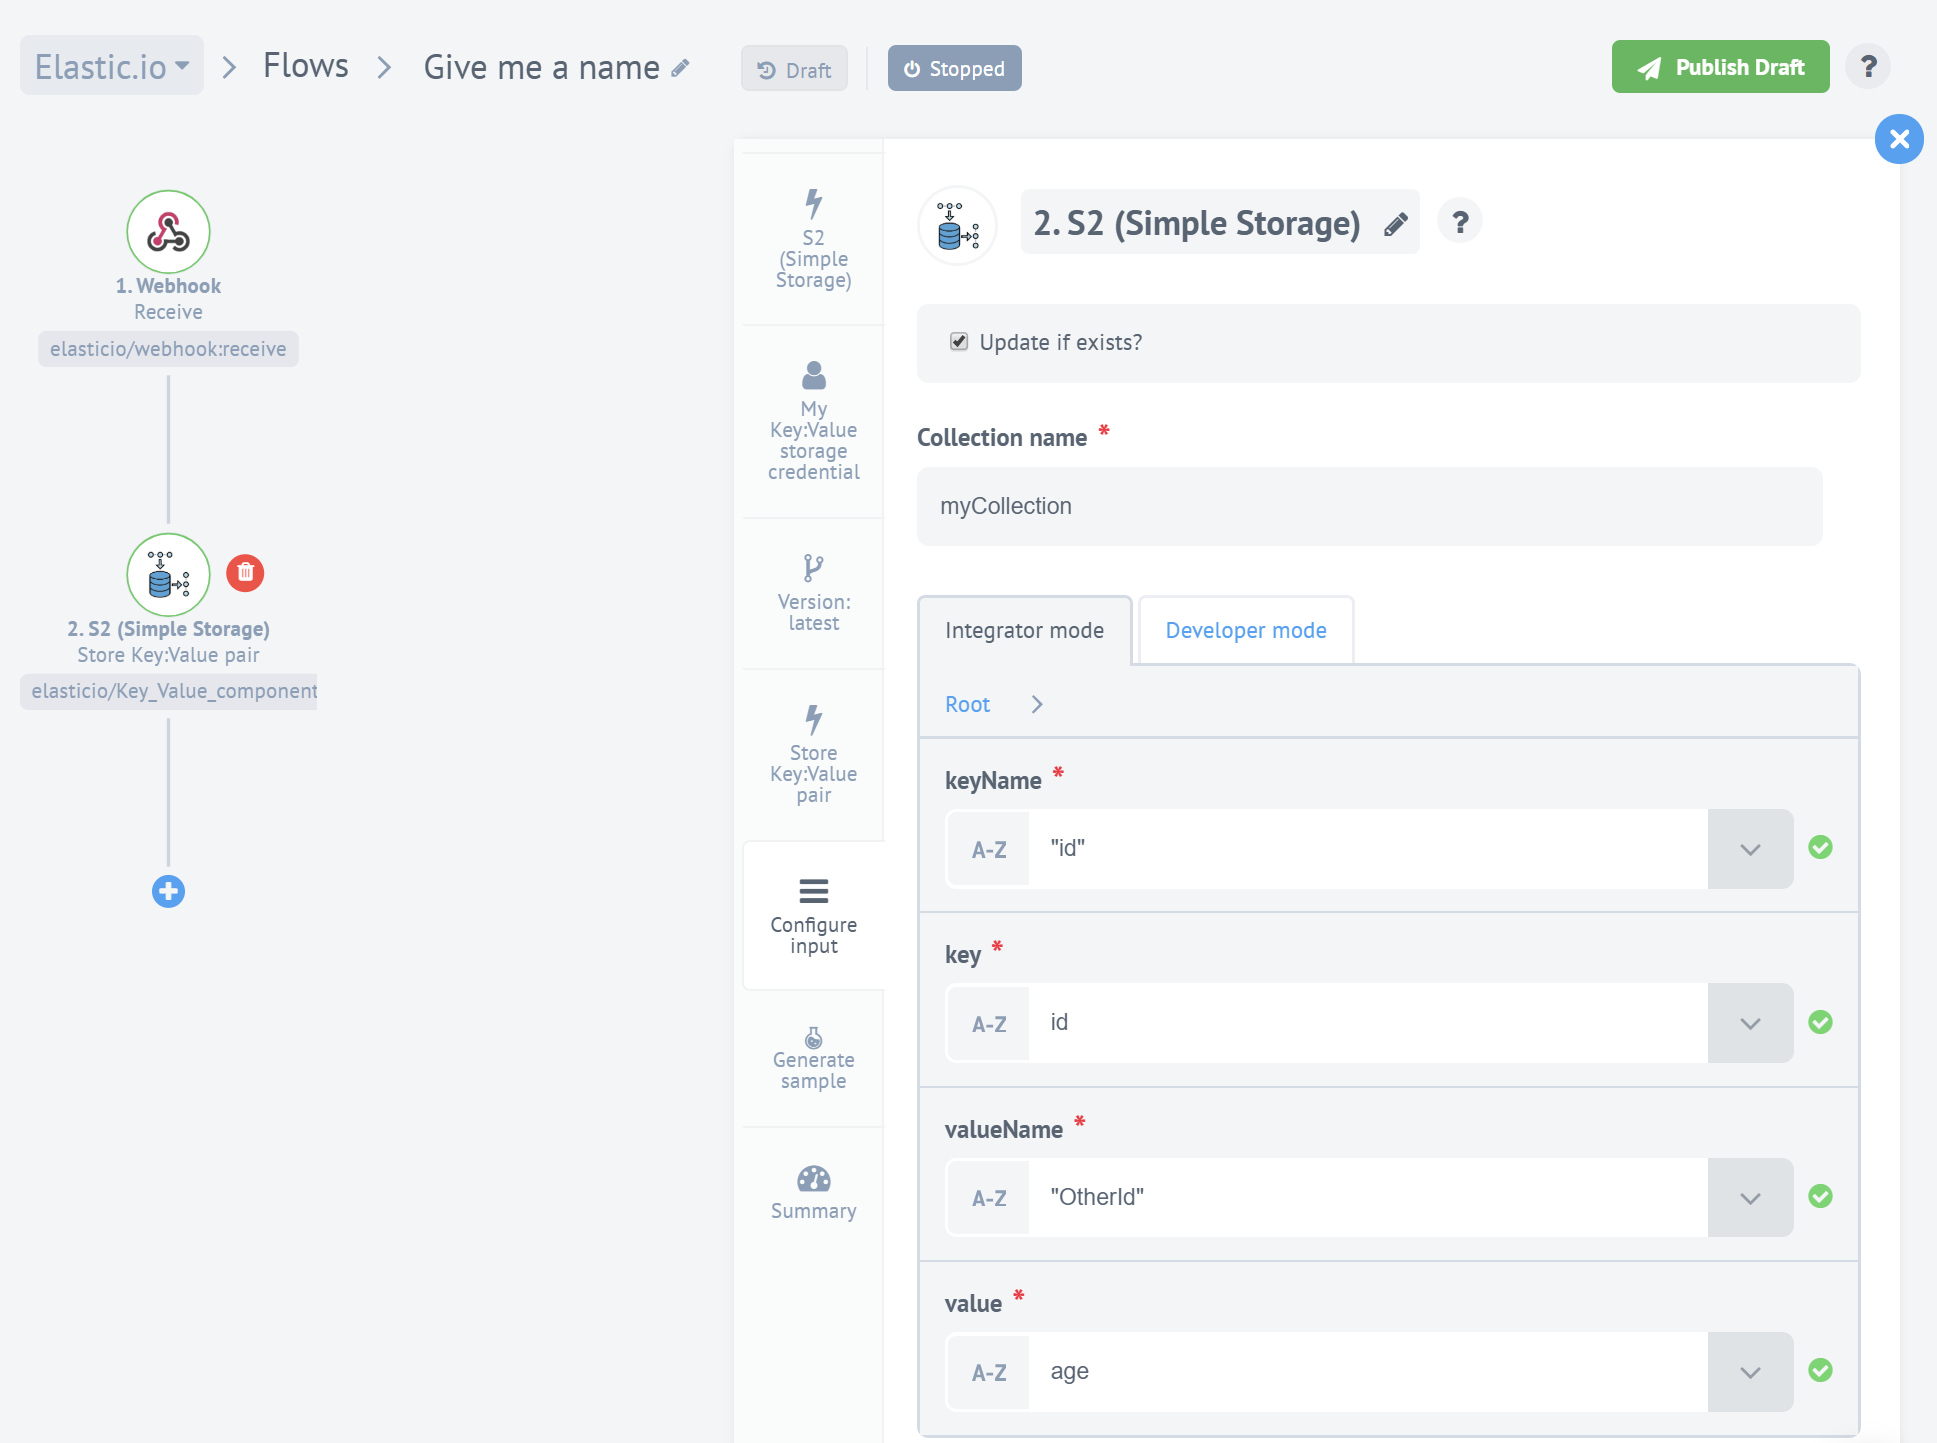Expand the chevron next to Root
This screenshot has height=1443, width=1937.
(1037, 704)
